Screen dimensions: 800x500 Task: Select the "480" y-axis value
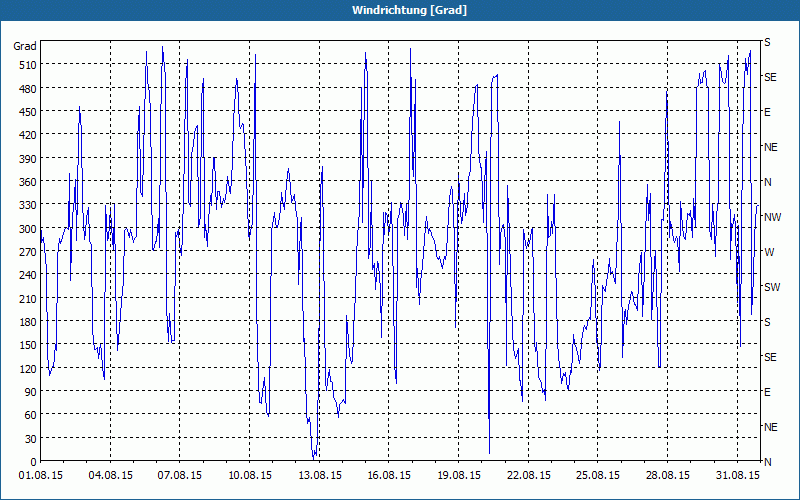[28, 89]
